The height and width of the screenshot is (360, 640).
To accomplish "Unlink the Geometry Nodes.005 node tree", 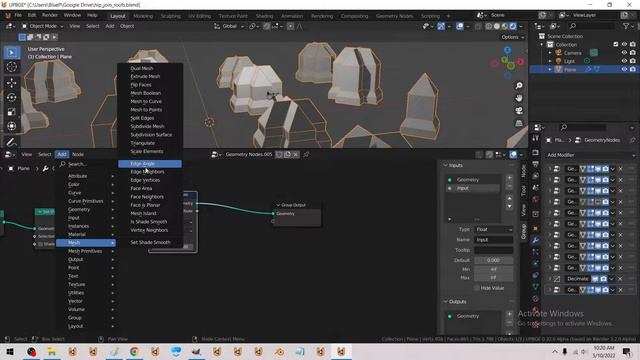I will [296, 154].
